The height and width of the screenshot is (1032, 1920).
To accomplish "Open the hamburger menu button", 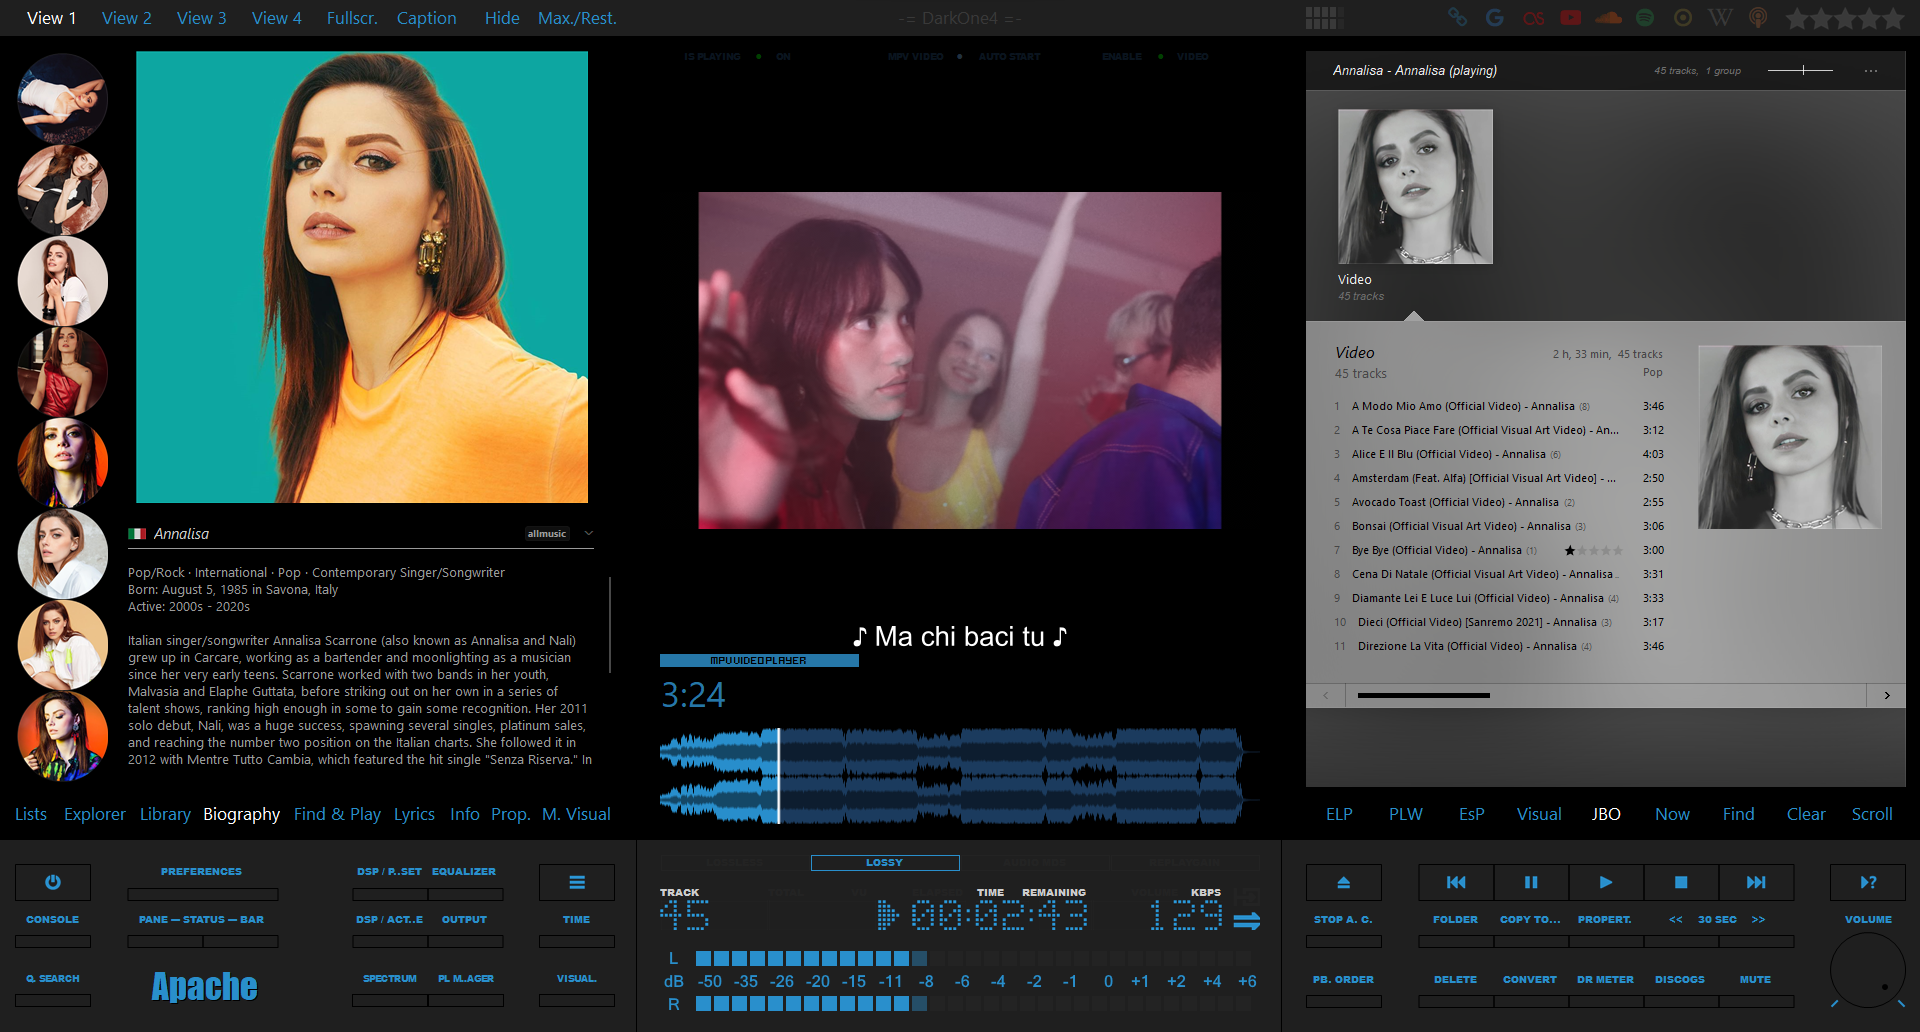I will point(577,882).
